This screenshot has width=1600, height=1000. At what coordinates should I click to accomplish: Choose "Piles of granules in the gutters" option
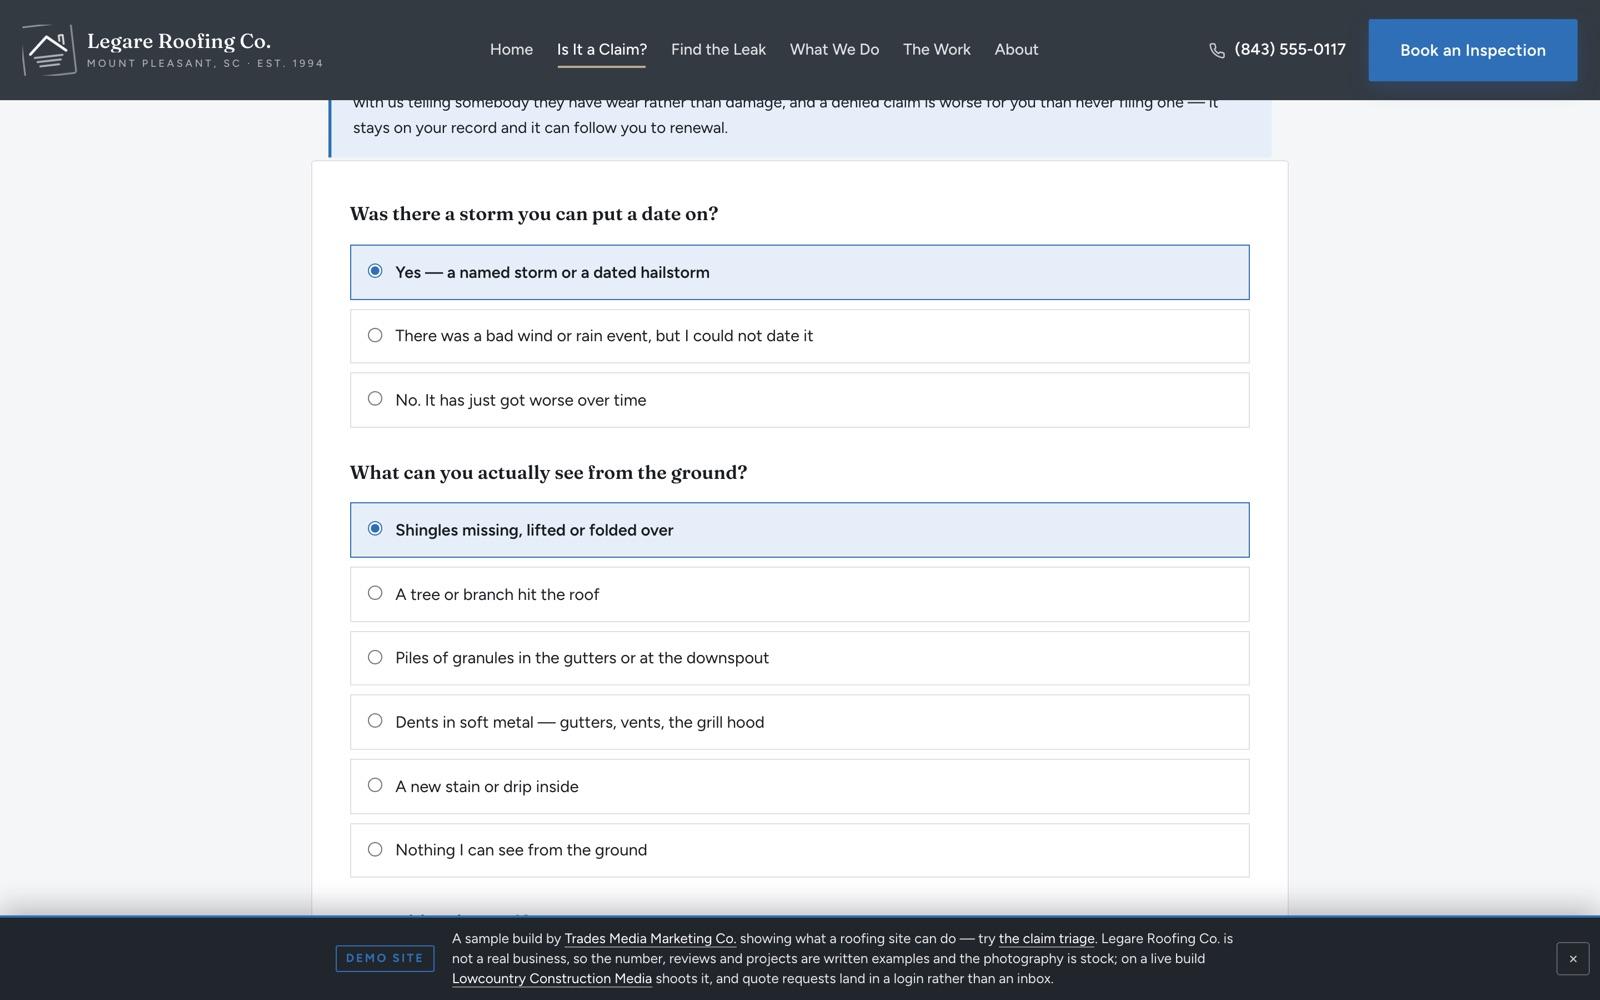click(x=799, y=658)
